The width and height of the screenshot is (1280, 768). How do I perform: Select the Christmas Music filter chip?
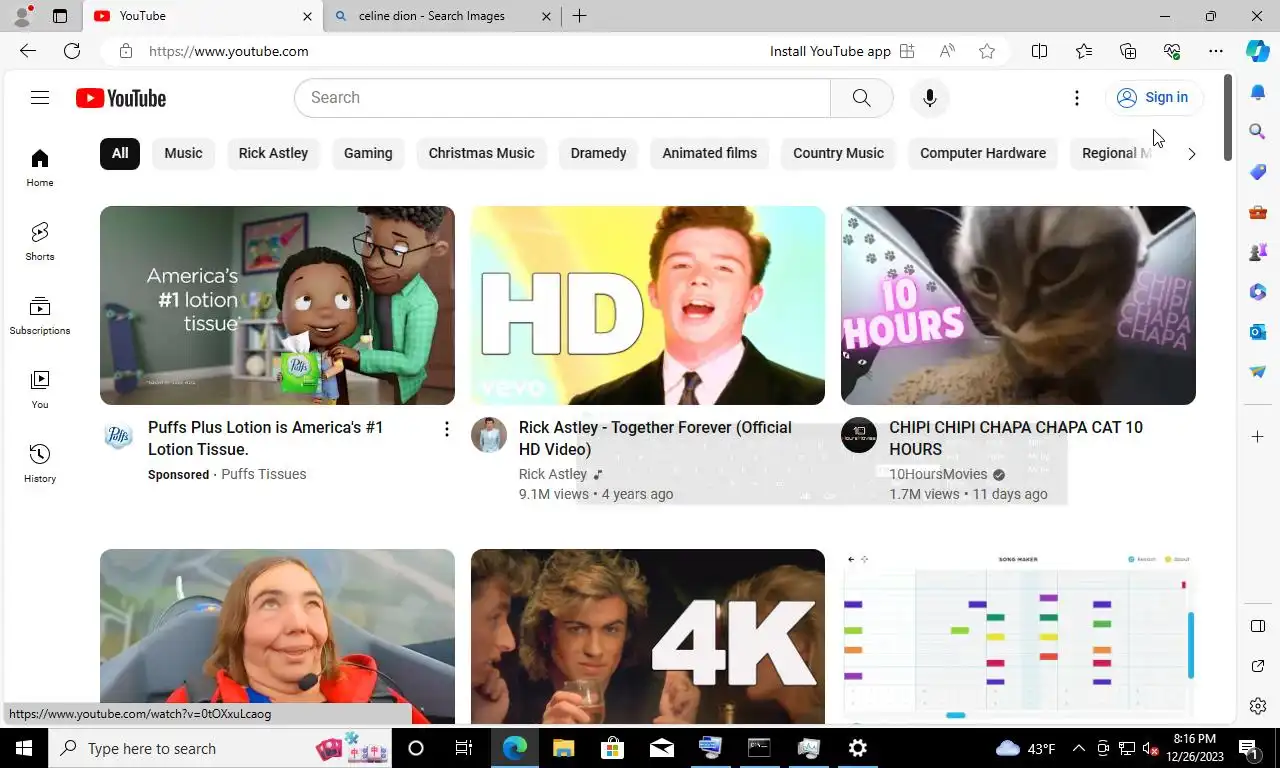coord(481,153)
